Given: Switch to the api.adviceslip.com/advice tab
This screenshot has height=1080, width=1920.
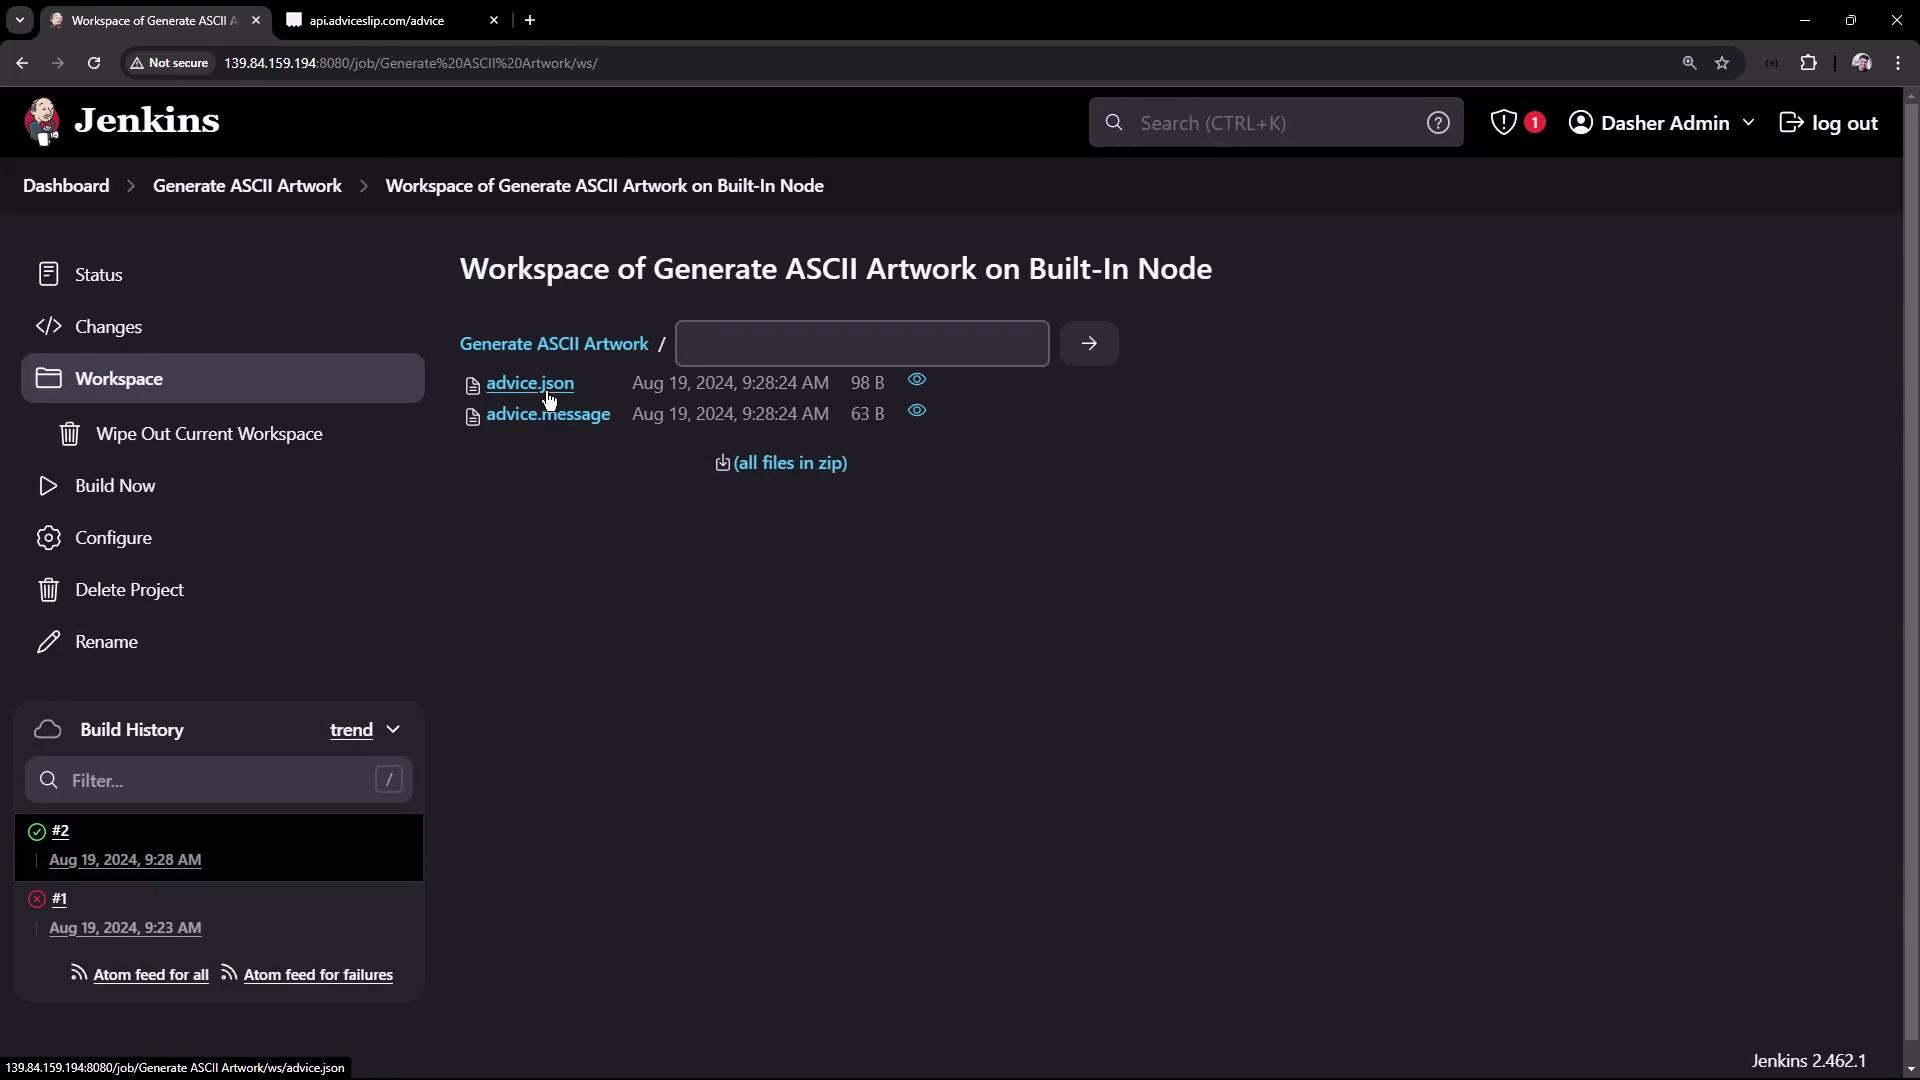Looking at the screenshot, I should [x=377, y=20].
